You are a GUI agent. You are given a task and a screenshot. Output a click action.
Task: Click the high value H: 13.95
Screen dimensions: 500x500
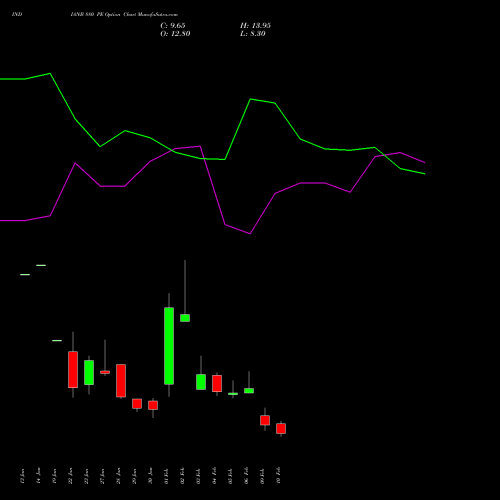coord(255,26)
